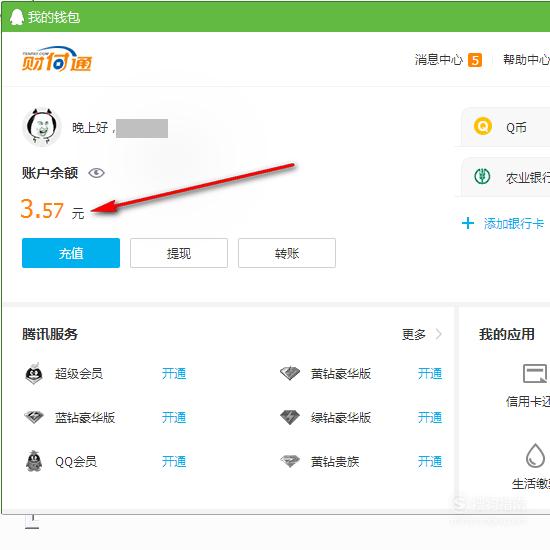Click the QQ penguin icon in title bar

point(16,17)
